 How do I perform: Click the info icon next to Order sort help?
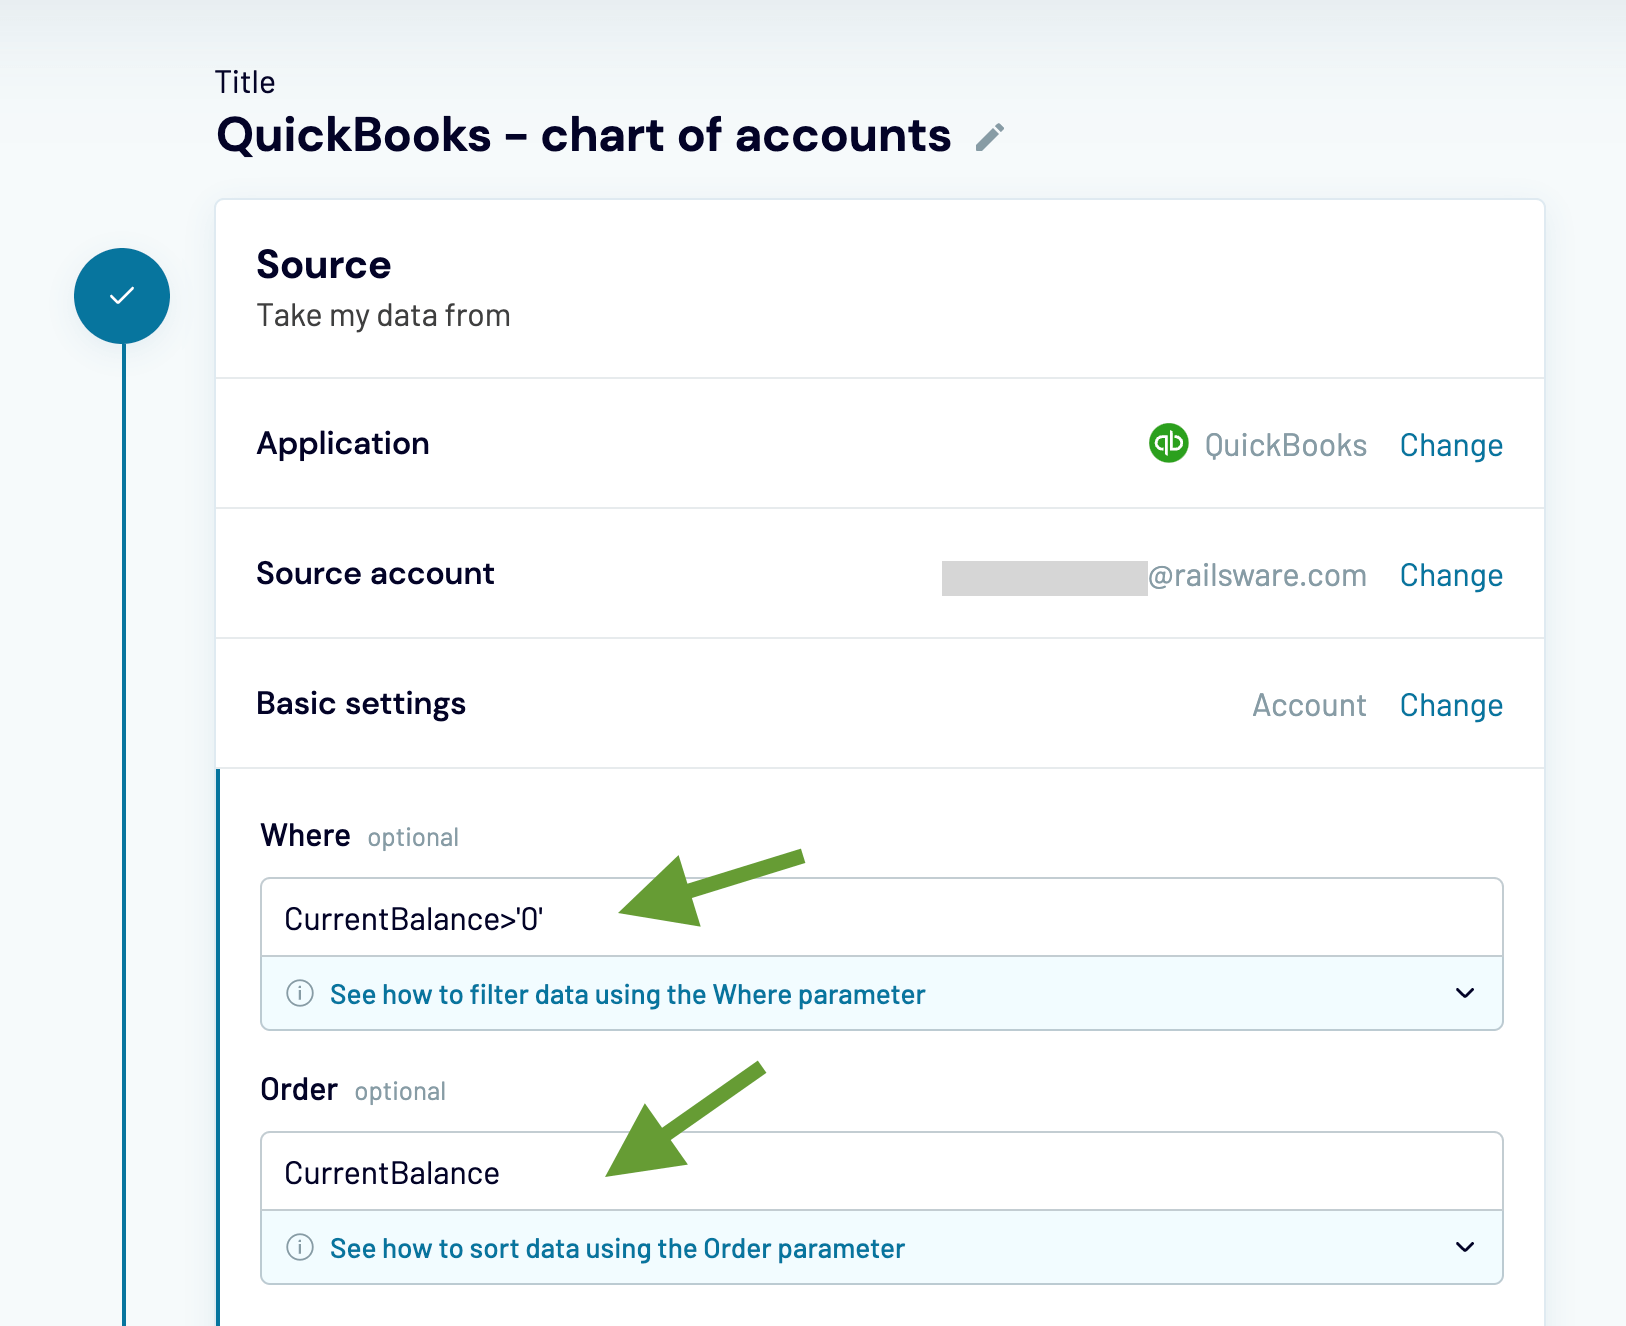coord(298,1247)
